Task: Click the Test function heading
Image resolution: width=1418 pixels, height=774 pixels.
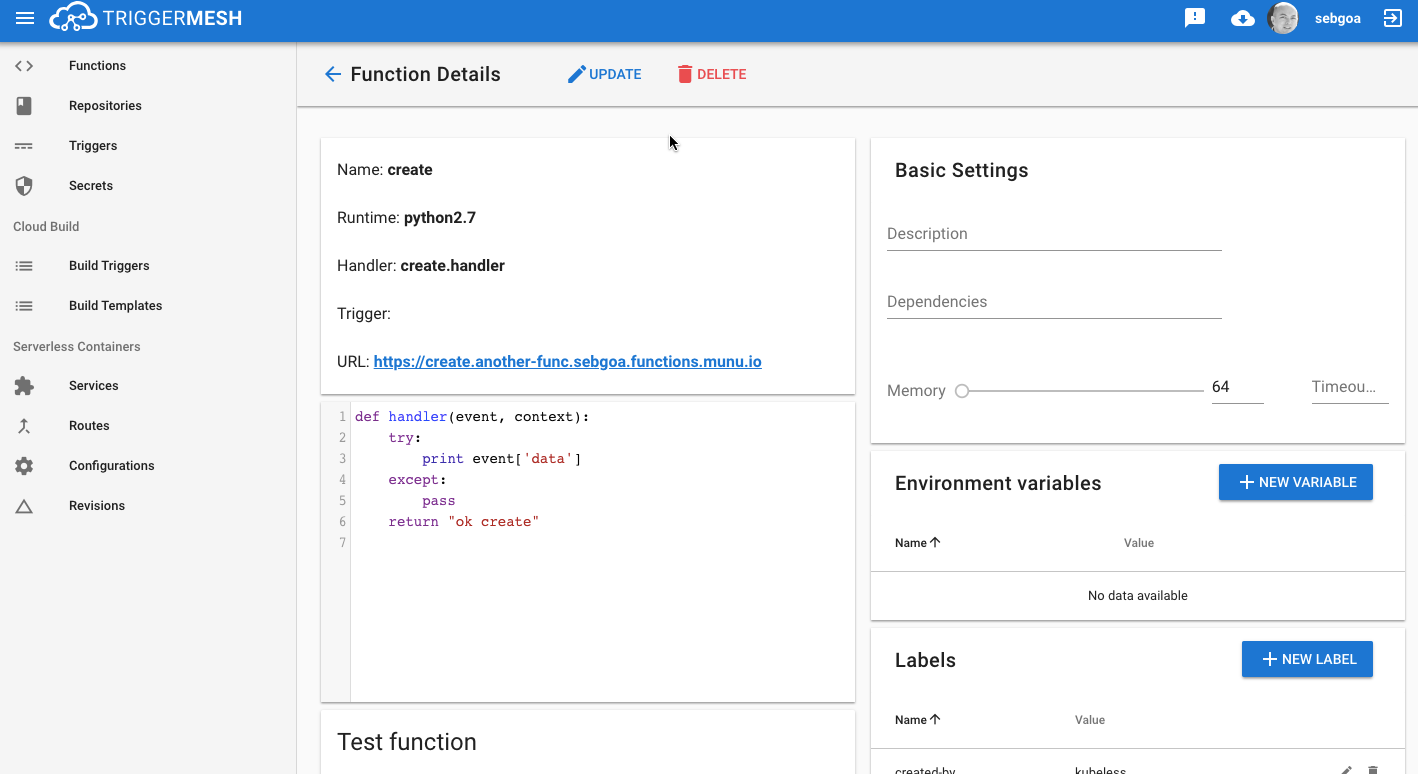Action: pos(407,742)
